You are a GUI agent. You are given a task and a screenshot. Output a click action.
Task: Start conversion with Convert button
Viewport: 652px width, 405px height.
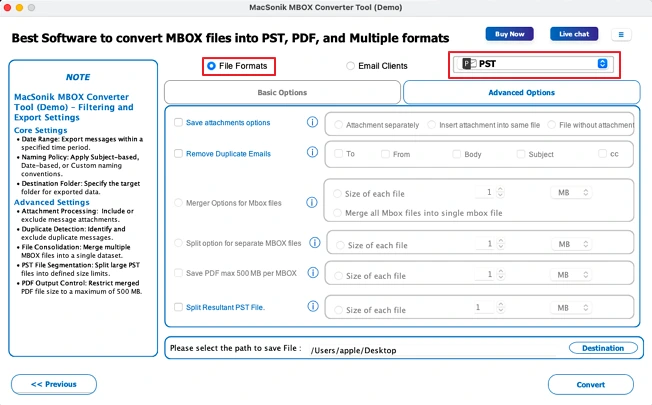point(590,385)
